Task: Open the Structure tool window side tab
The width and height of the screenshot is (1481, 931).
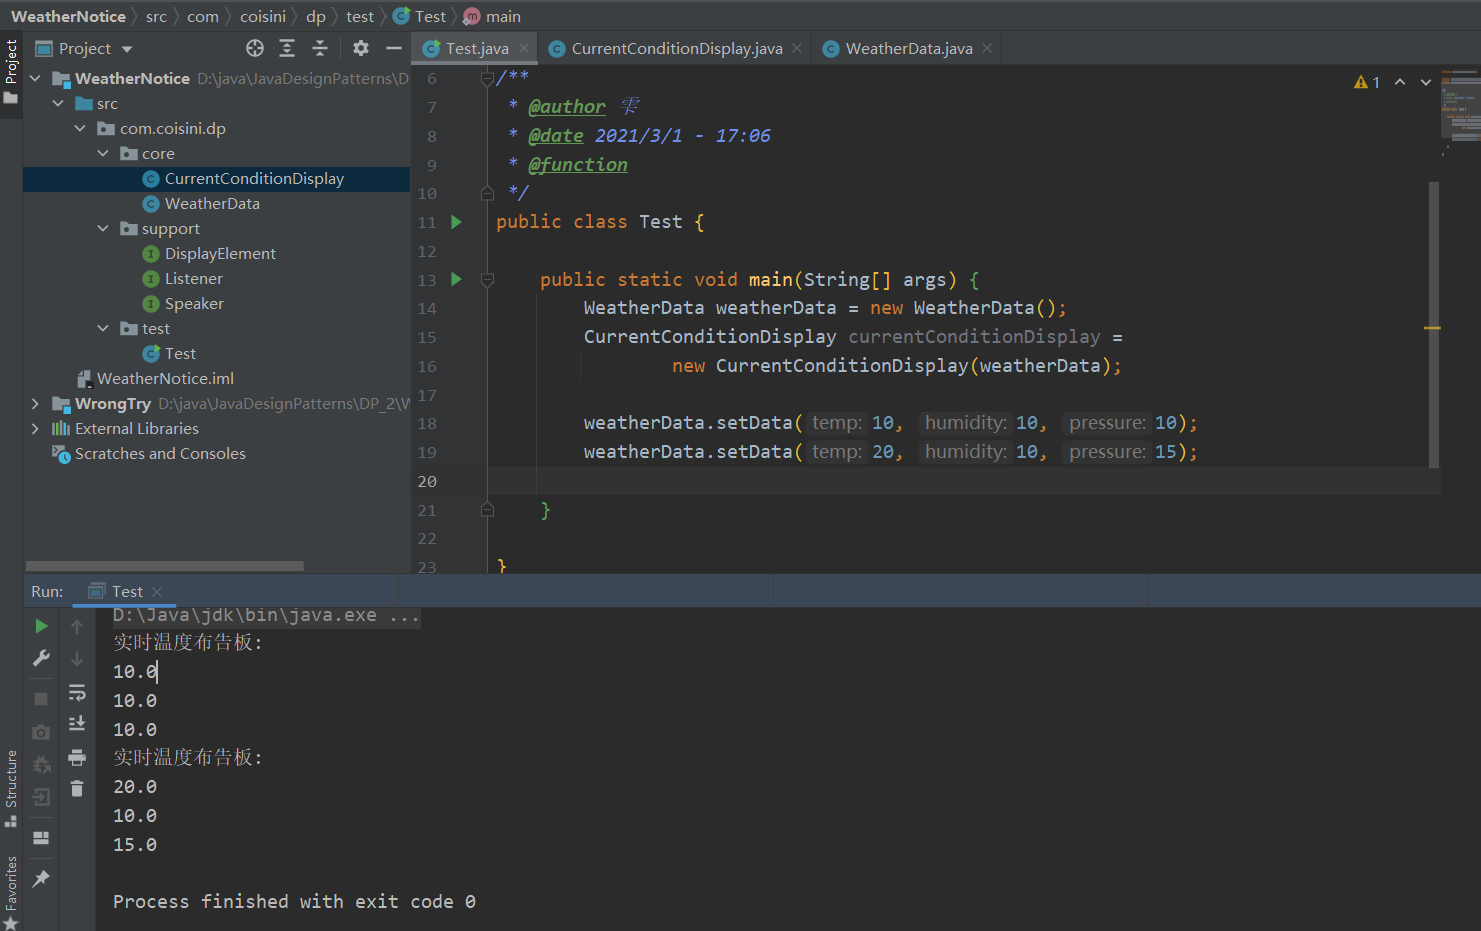Action: click(x=11, y=788)
